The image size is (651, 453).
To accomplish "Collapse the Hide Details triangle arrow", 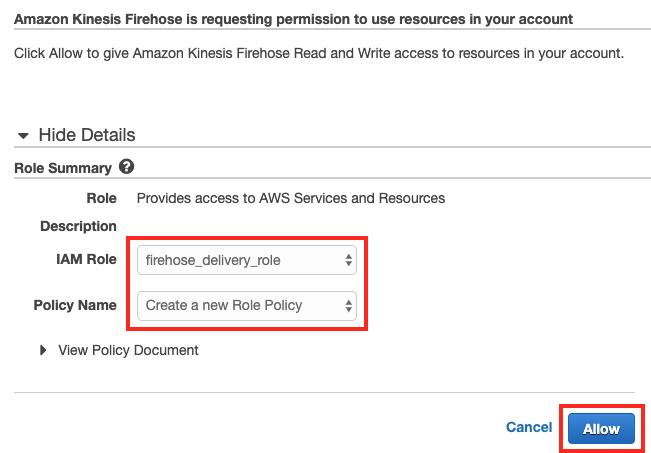I will pos(23,135).
